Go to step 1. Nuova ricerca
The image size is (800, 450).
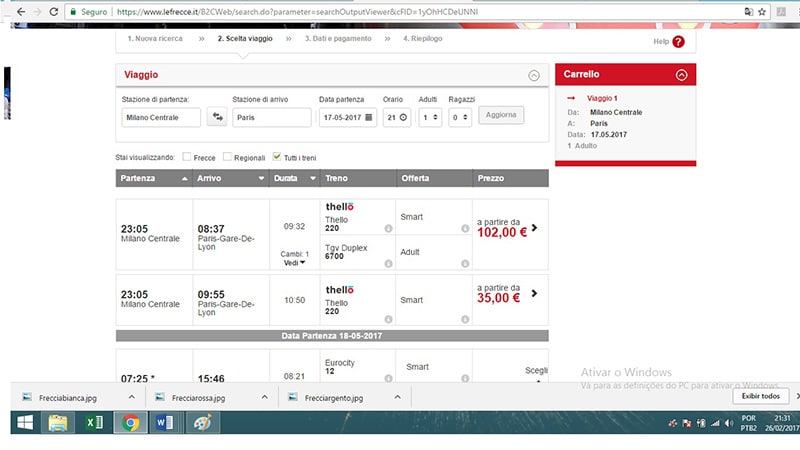[155, 38]
